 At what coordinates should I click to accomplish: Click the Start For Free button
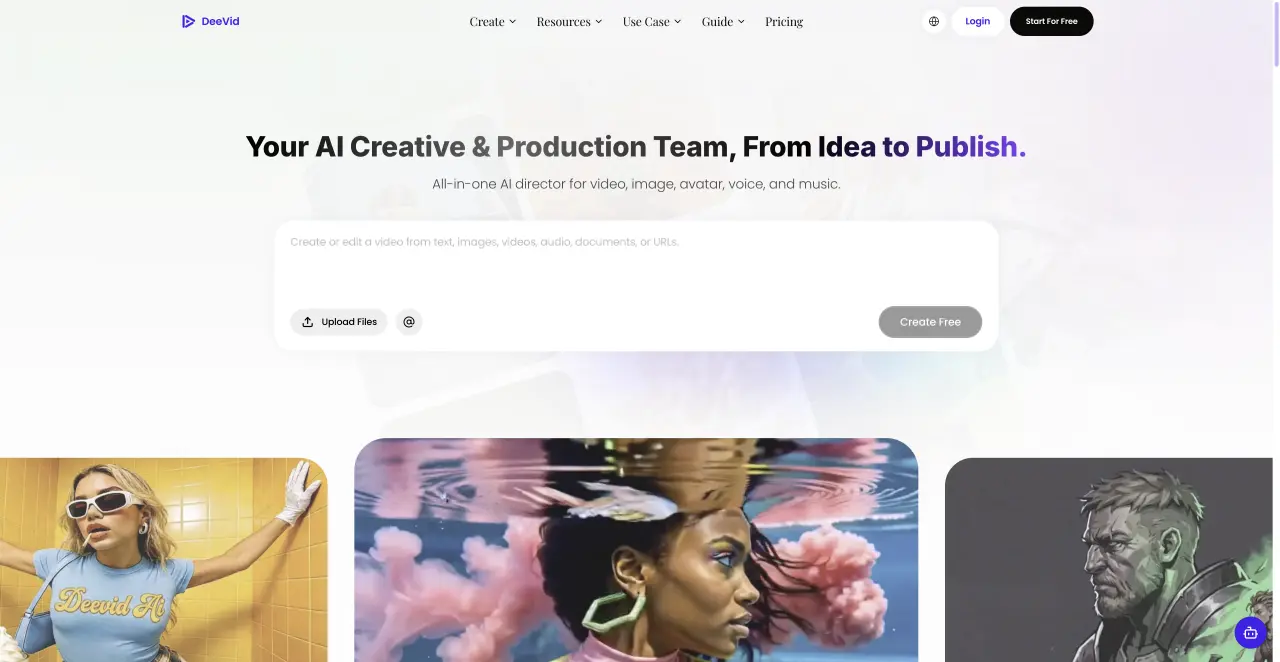1051,21
